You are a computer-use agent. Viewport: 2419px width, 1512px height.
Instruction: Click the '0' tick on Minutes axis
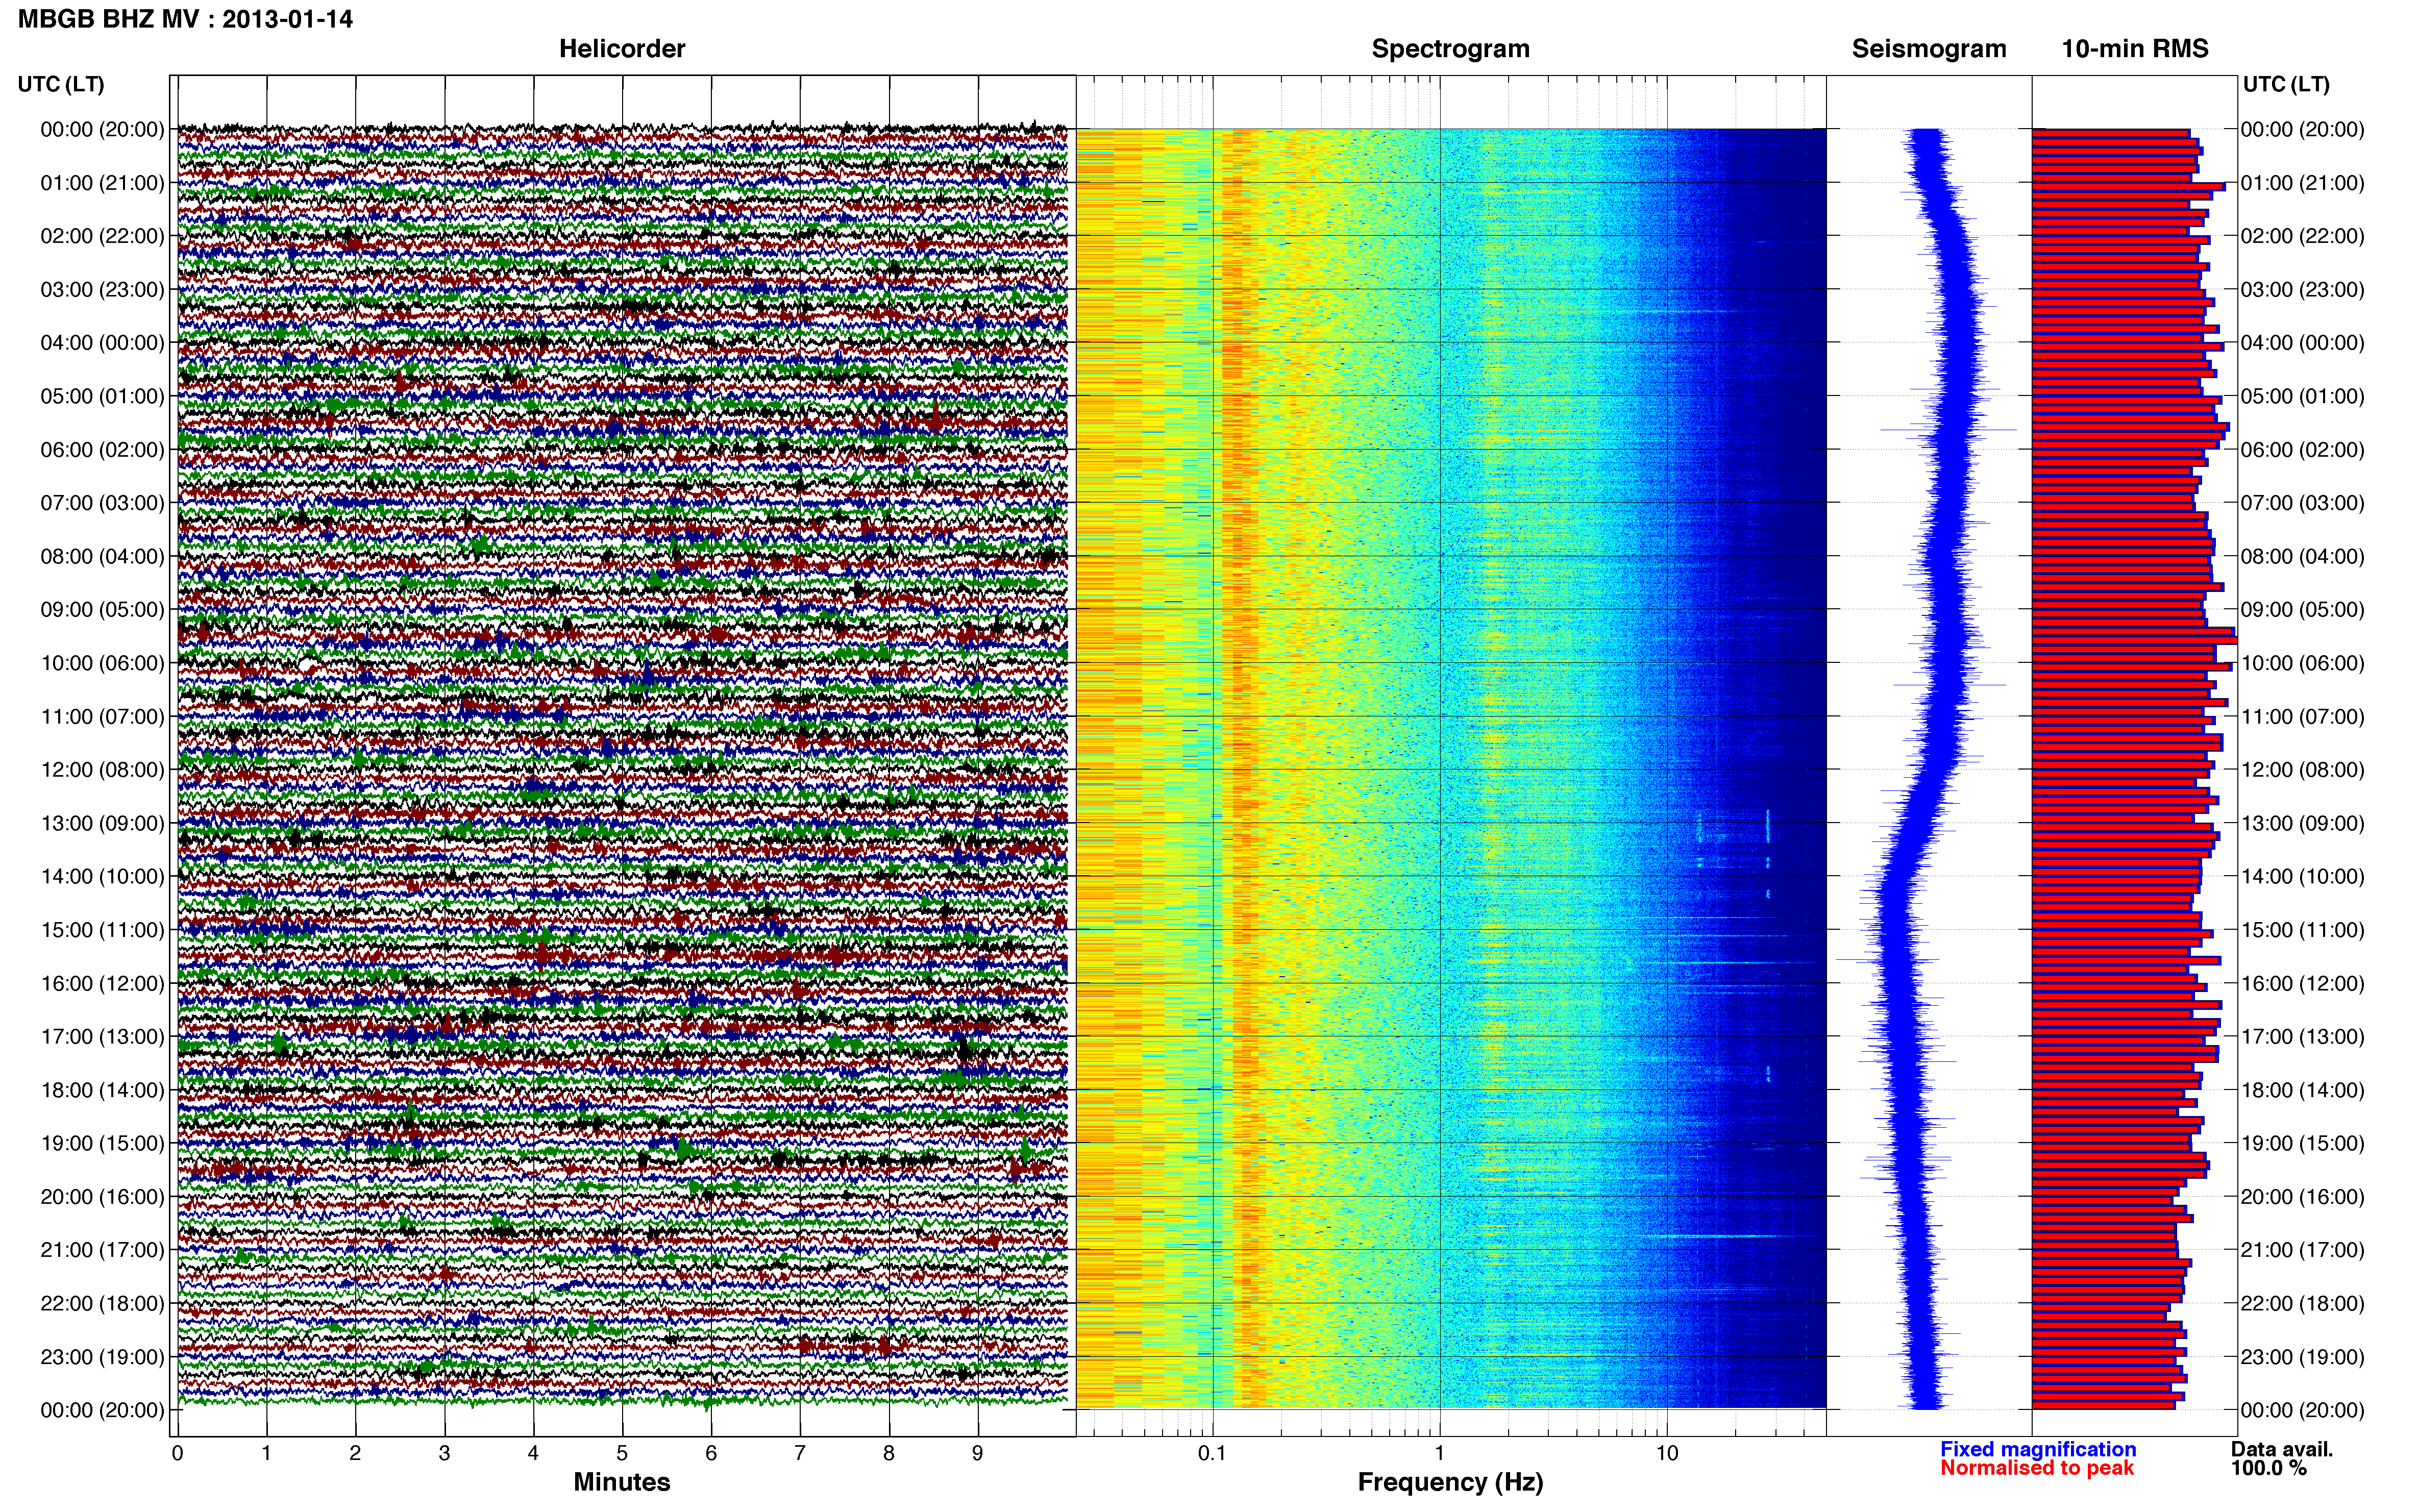pyautogui.click(x=178, y=1453)
